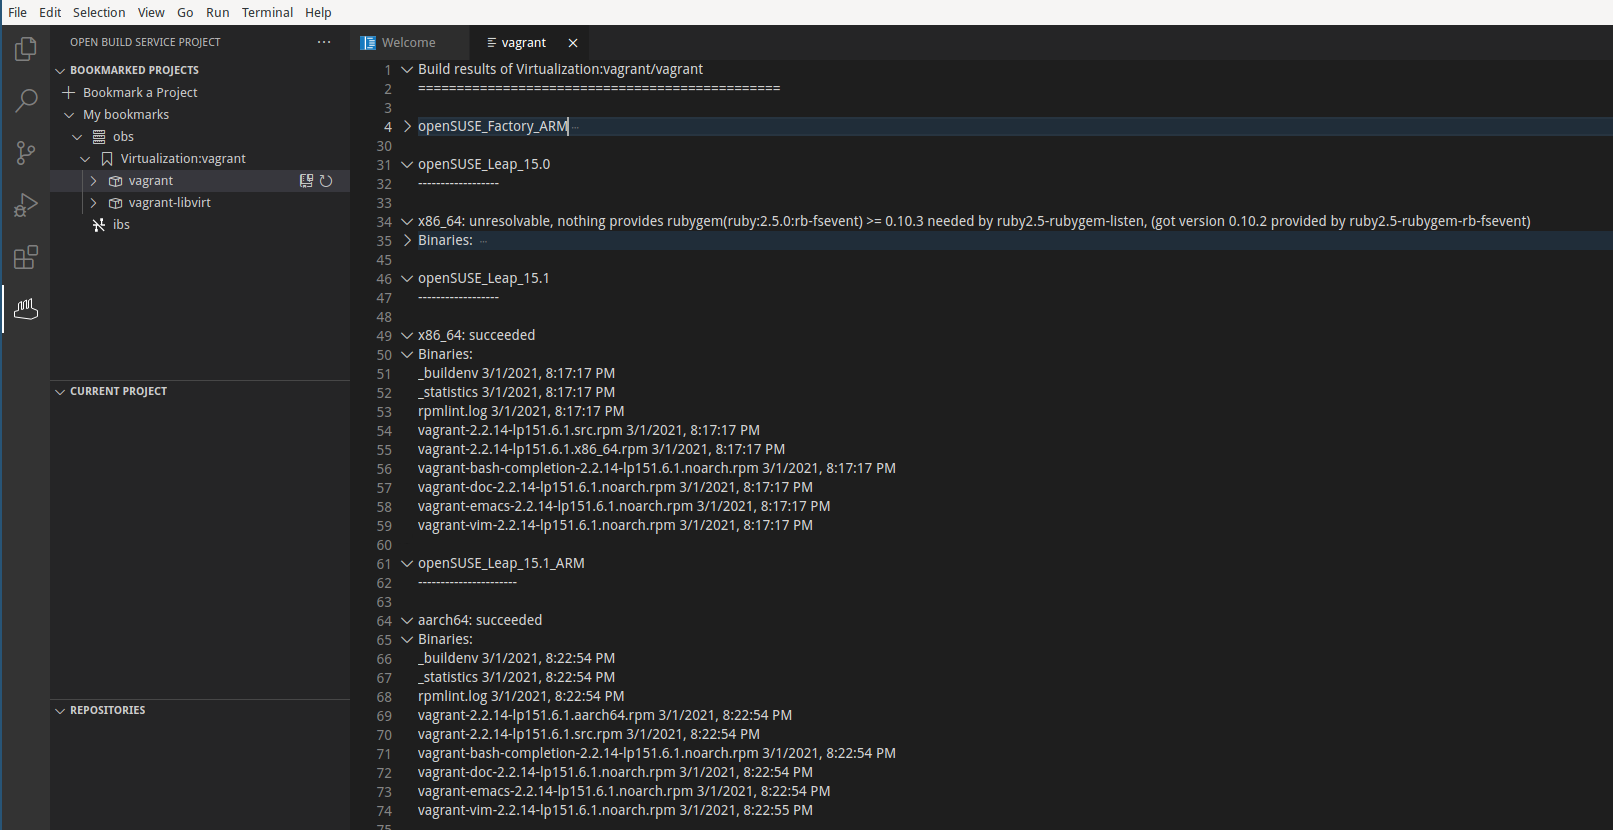Open the Go menu
This screenshot has height=830, width=1613.
tap(185, 12)
